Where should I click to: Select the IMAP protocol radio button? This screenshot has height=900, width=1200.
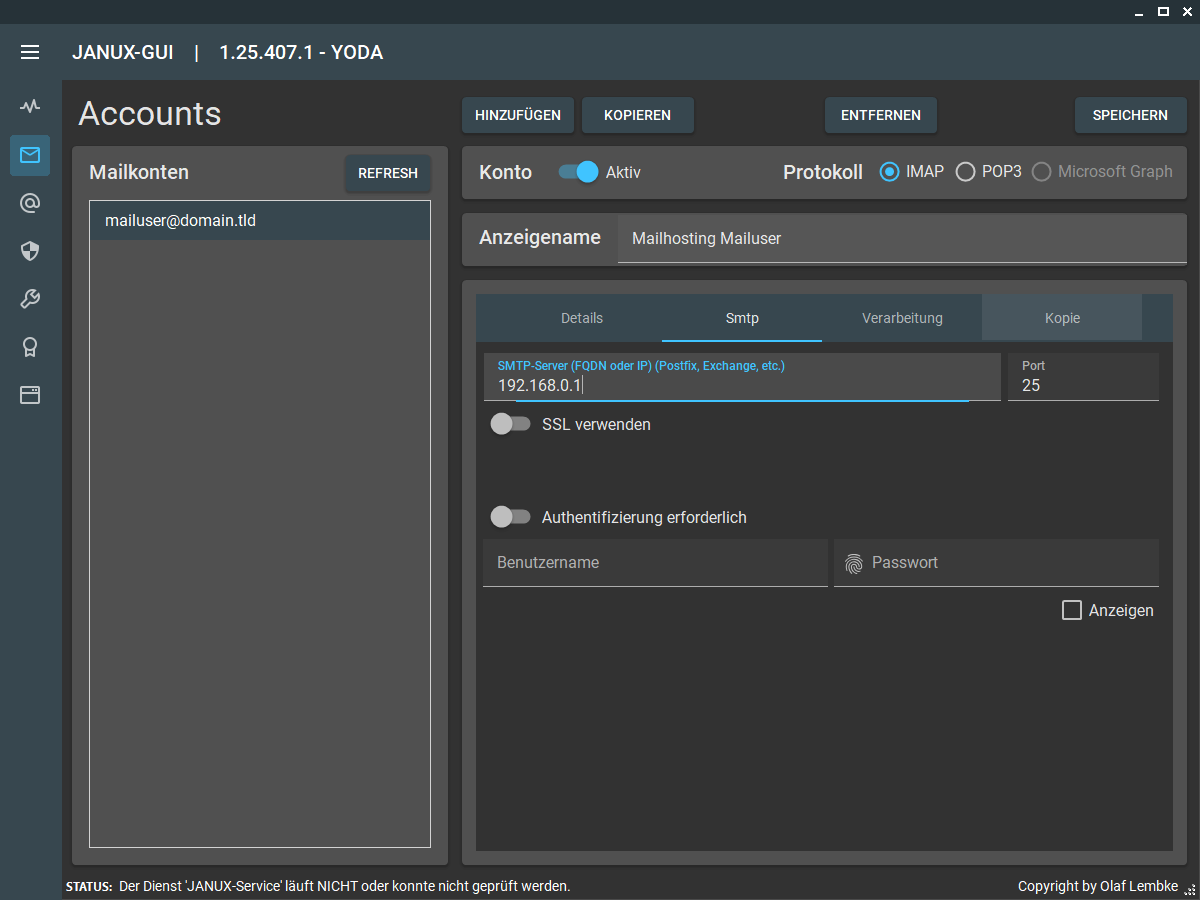click(x=889, y=172)
